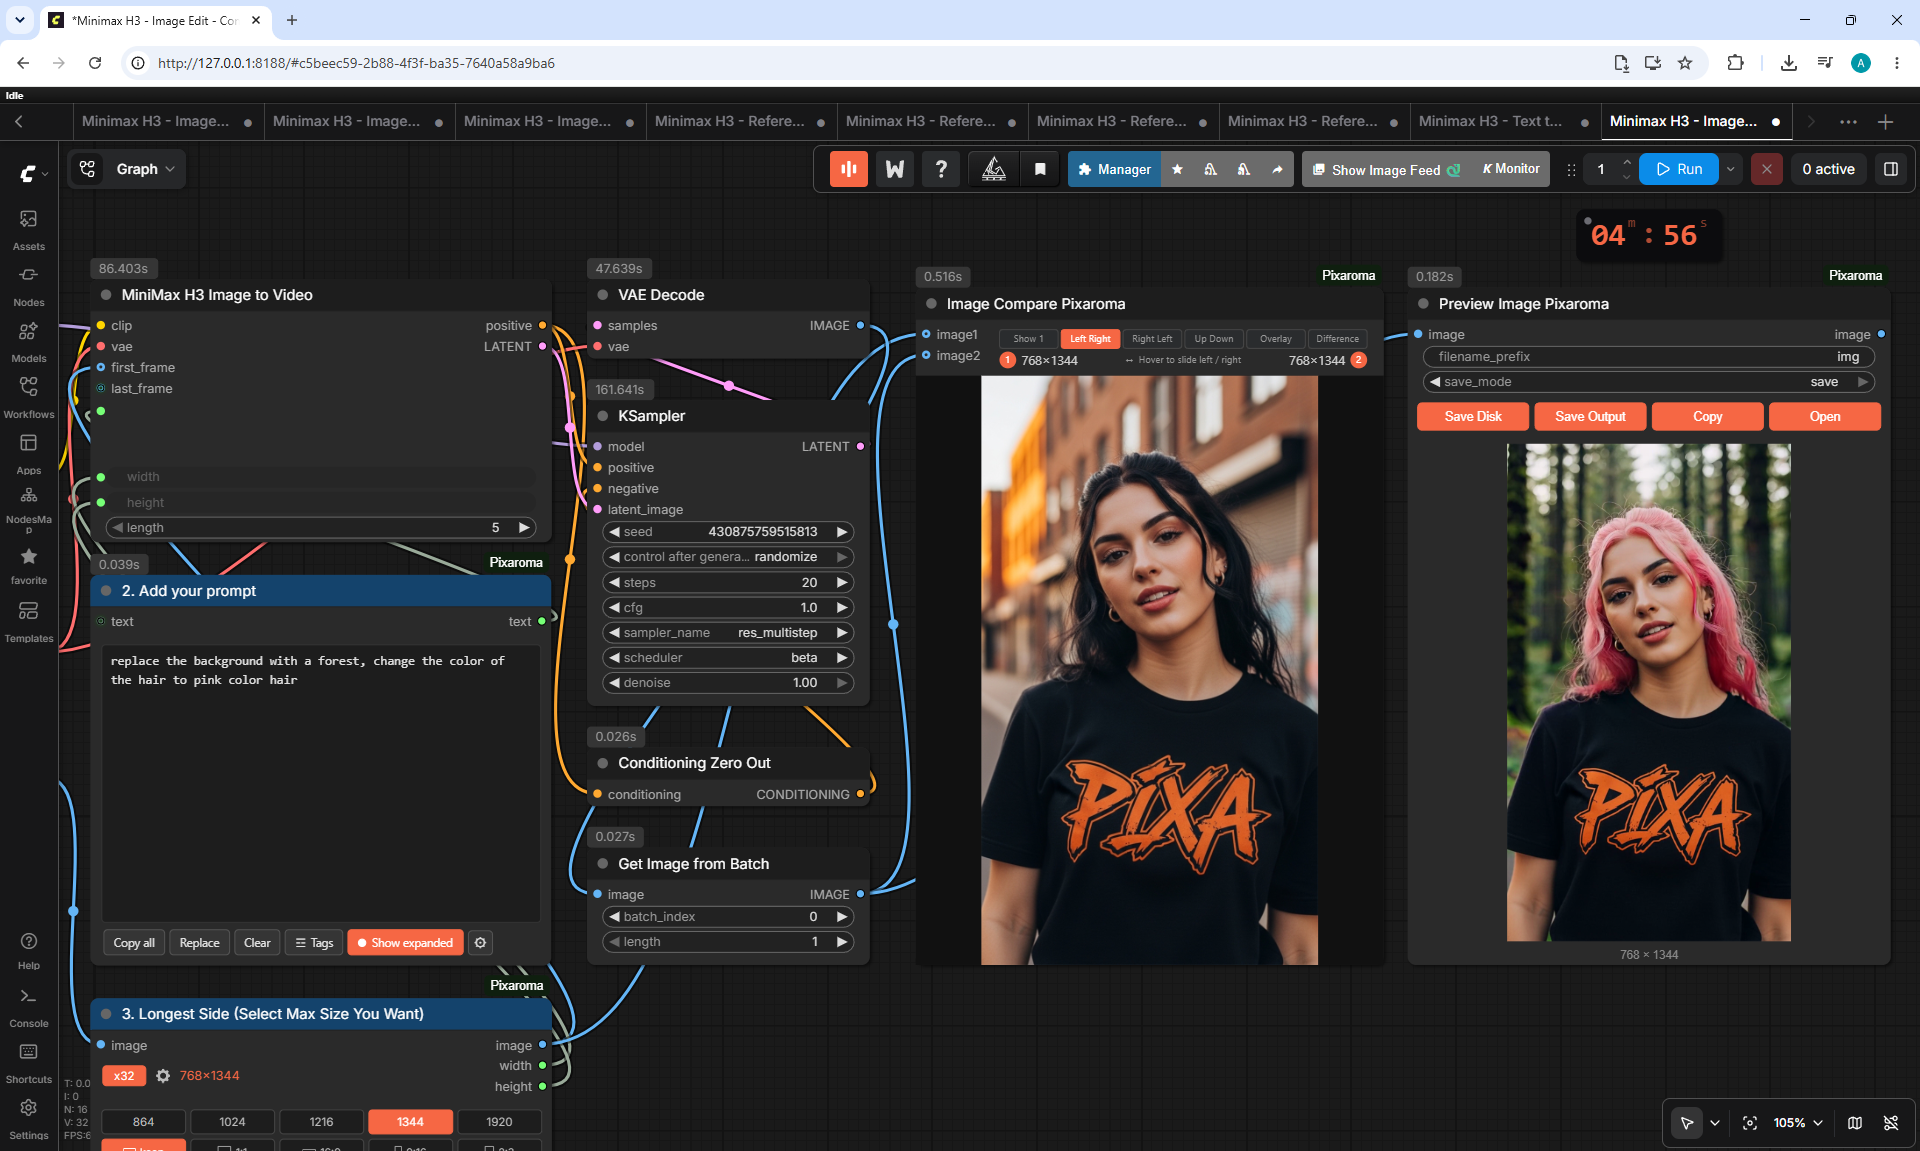The image size is (1920, 1151).
Task: Open the control after generate combo
Action: click(x=728, y=557)
